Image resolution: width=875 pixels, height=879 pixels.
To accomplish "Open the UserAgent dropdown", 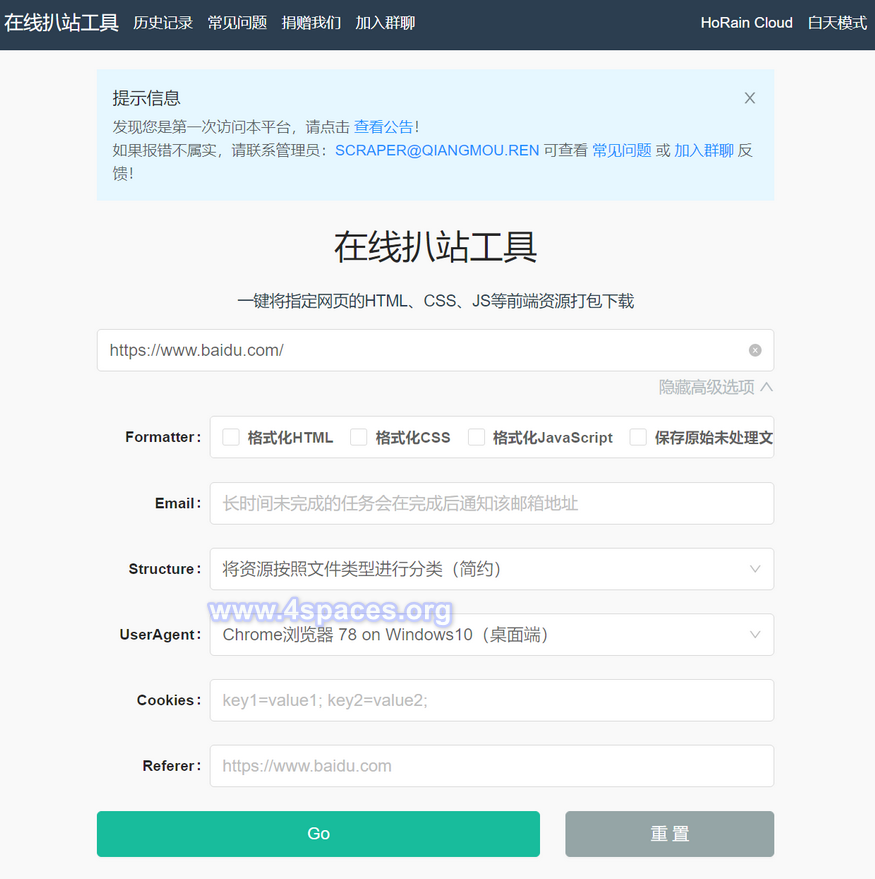I will 490,634.
